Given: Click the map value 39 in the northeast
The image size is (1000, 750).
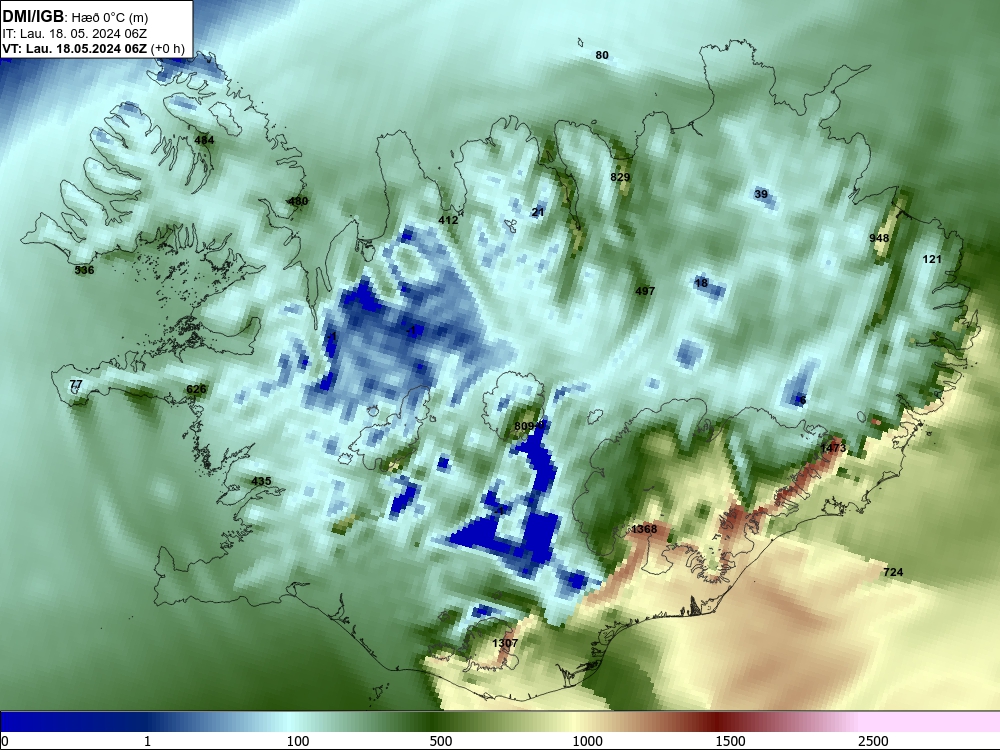Looking at the screenshot, I should [x=761, y=195].
